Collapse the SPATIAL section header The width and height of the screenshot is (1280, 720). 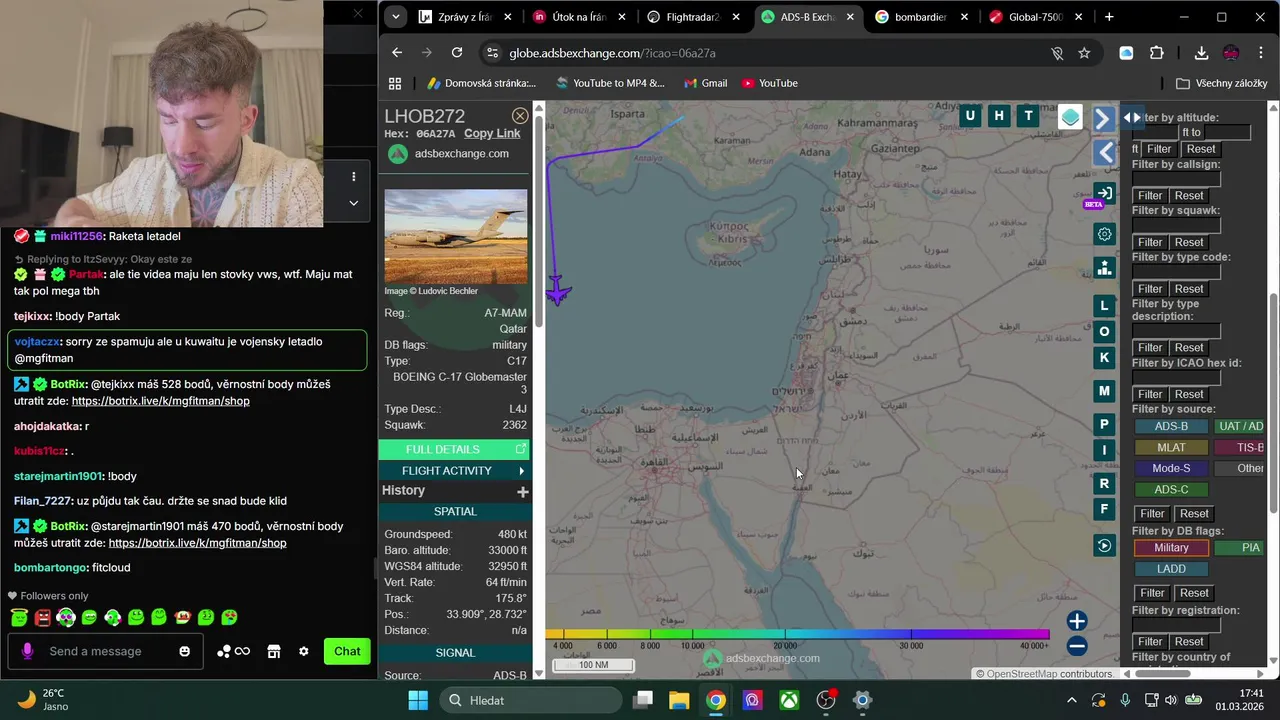(455, 511)
